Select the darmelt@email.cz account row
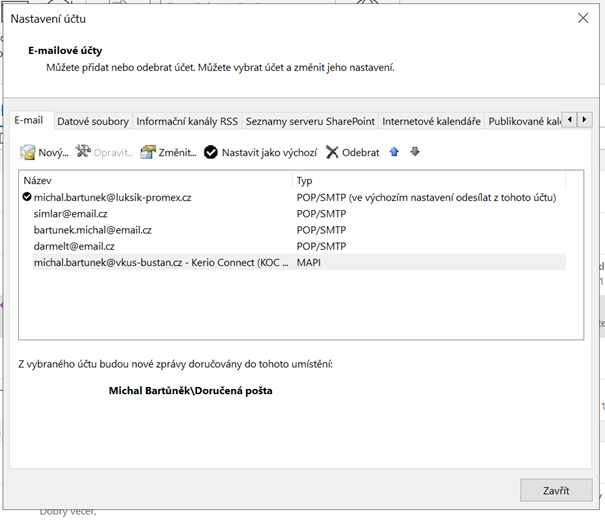Viewport: 605px width, 521px height. [x=74, y=246]
